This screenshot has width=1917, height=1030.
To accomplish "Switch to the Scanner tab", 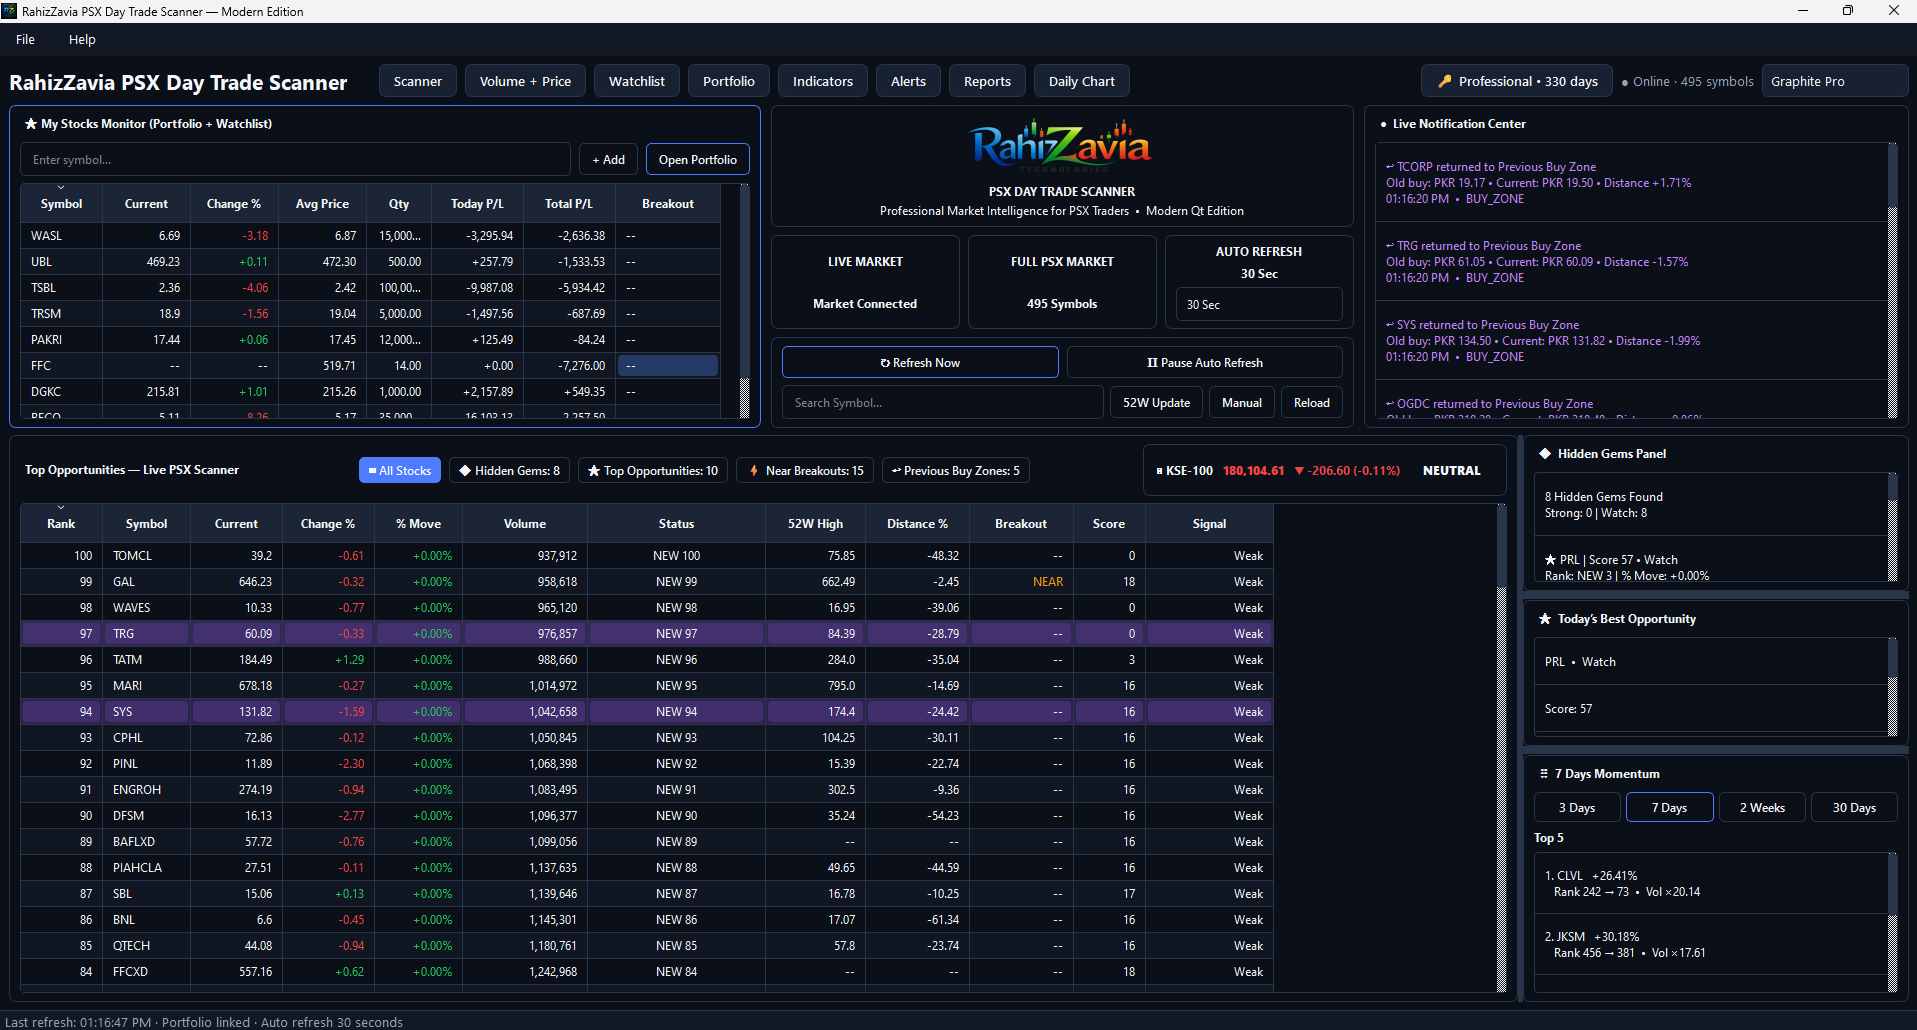I will pyautogui.click(x=418, y=82).
